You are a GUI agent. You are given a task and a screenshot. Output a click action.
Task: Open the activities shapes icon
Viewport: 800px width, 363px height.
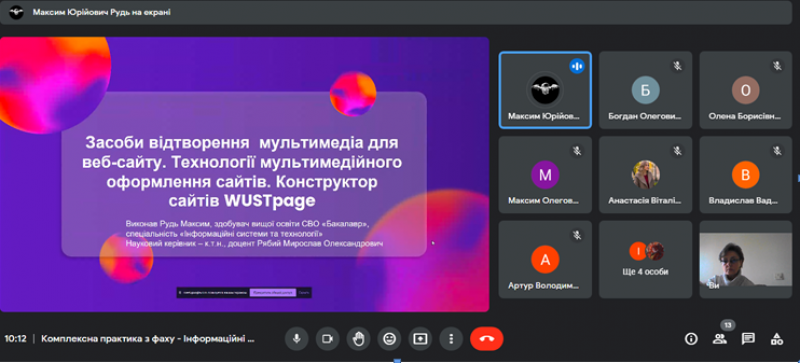(x=777, y=338)
